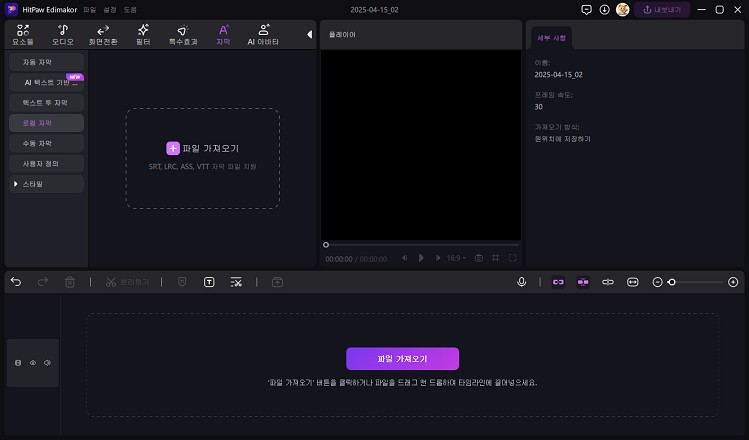The width and height of the screenshot is (749, 440).
Task: Undo the last action
Action: (x=16, y=282)
